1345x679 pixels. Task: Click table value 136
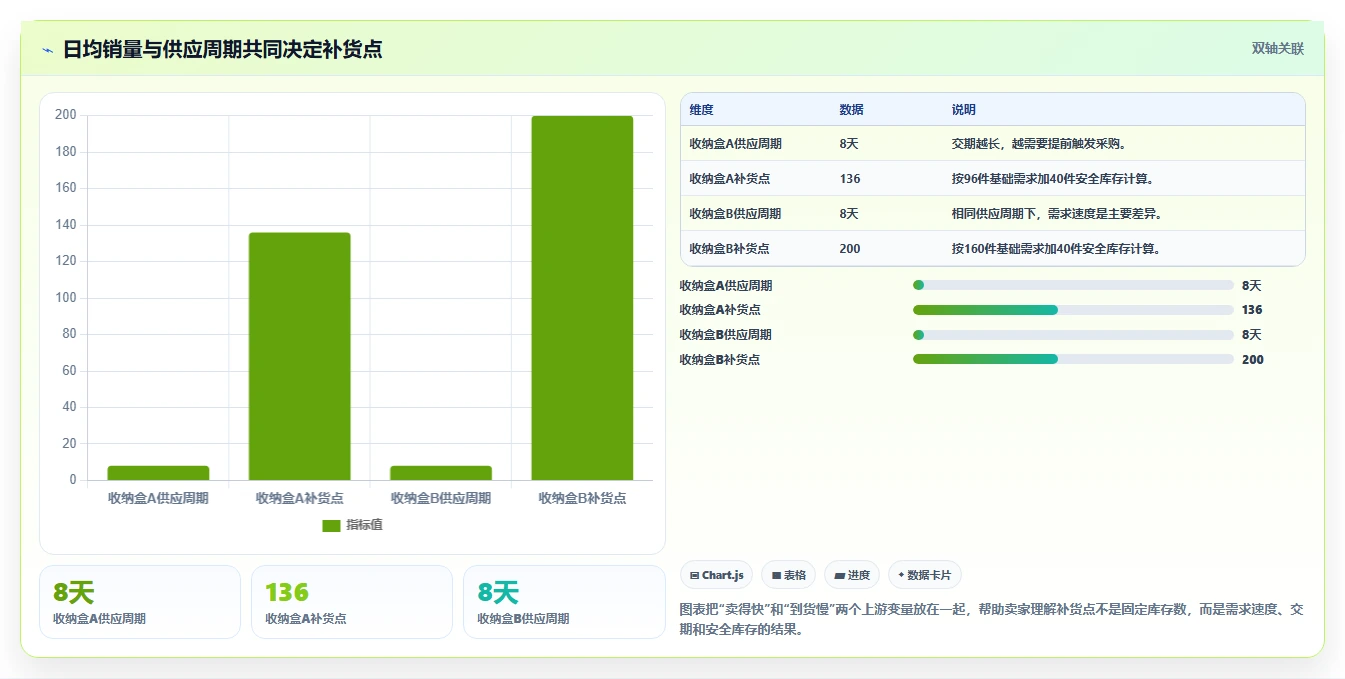pos(850,179)
